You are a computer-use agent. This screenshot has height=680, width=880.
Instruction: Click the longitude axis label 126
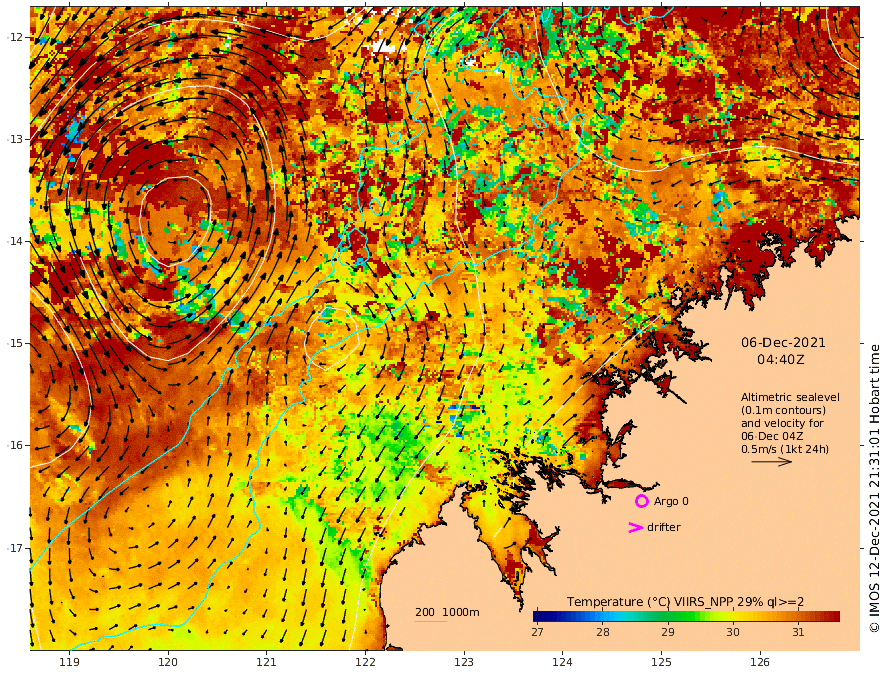[760, 663]
